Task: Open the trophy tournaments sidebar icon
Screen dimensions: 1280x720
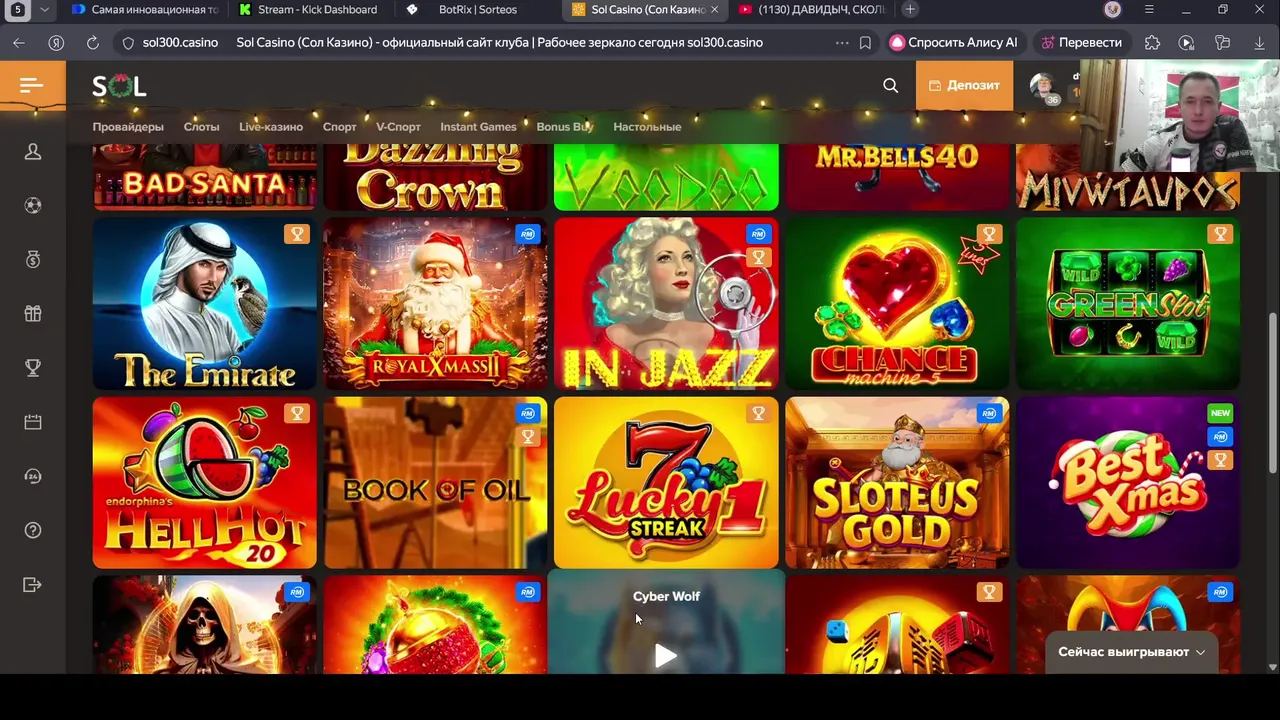Action: [x=33, y=367]
